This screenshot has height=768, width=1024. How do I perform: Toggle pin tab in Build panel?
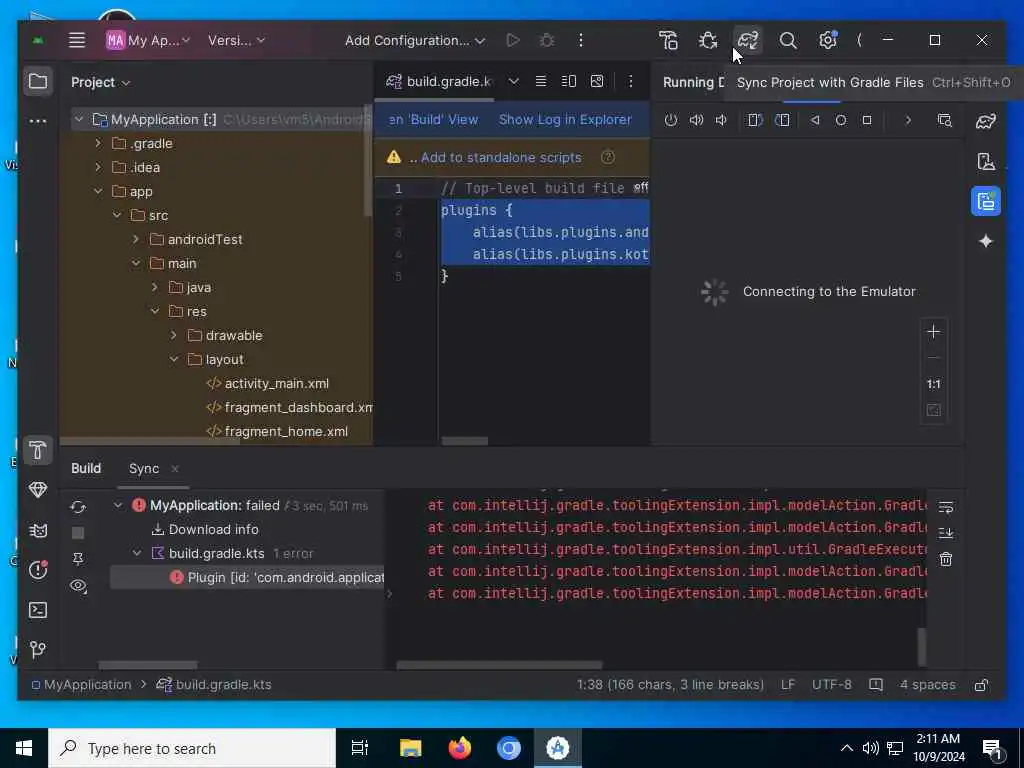78,559
